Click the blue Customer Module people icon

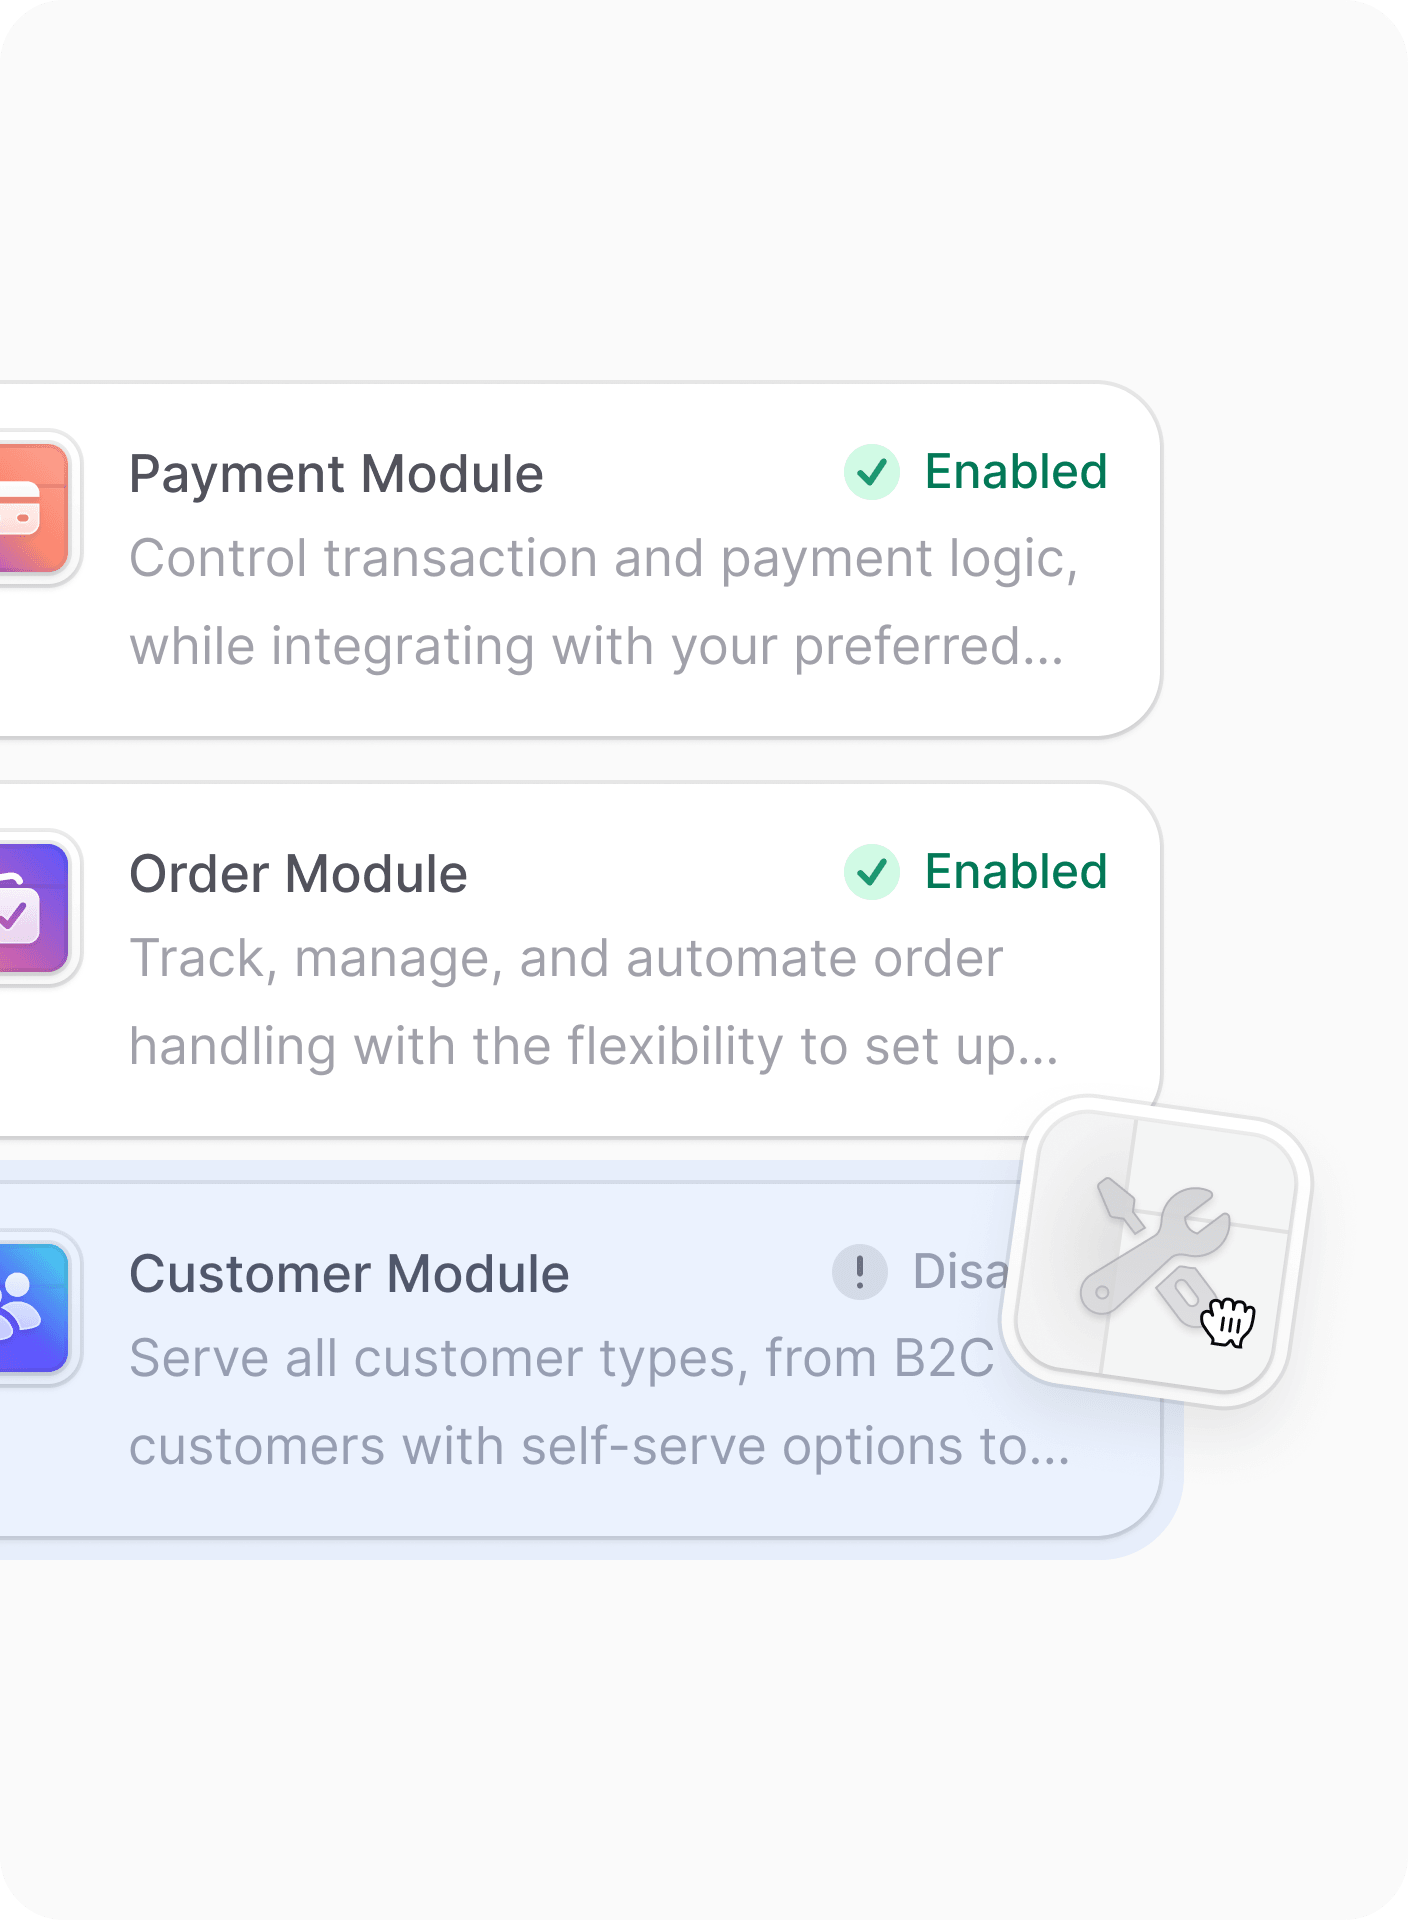(x=32, y=1308)
